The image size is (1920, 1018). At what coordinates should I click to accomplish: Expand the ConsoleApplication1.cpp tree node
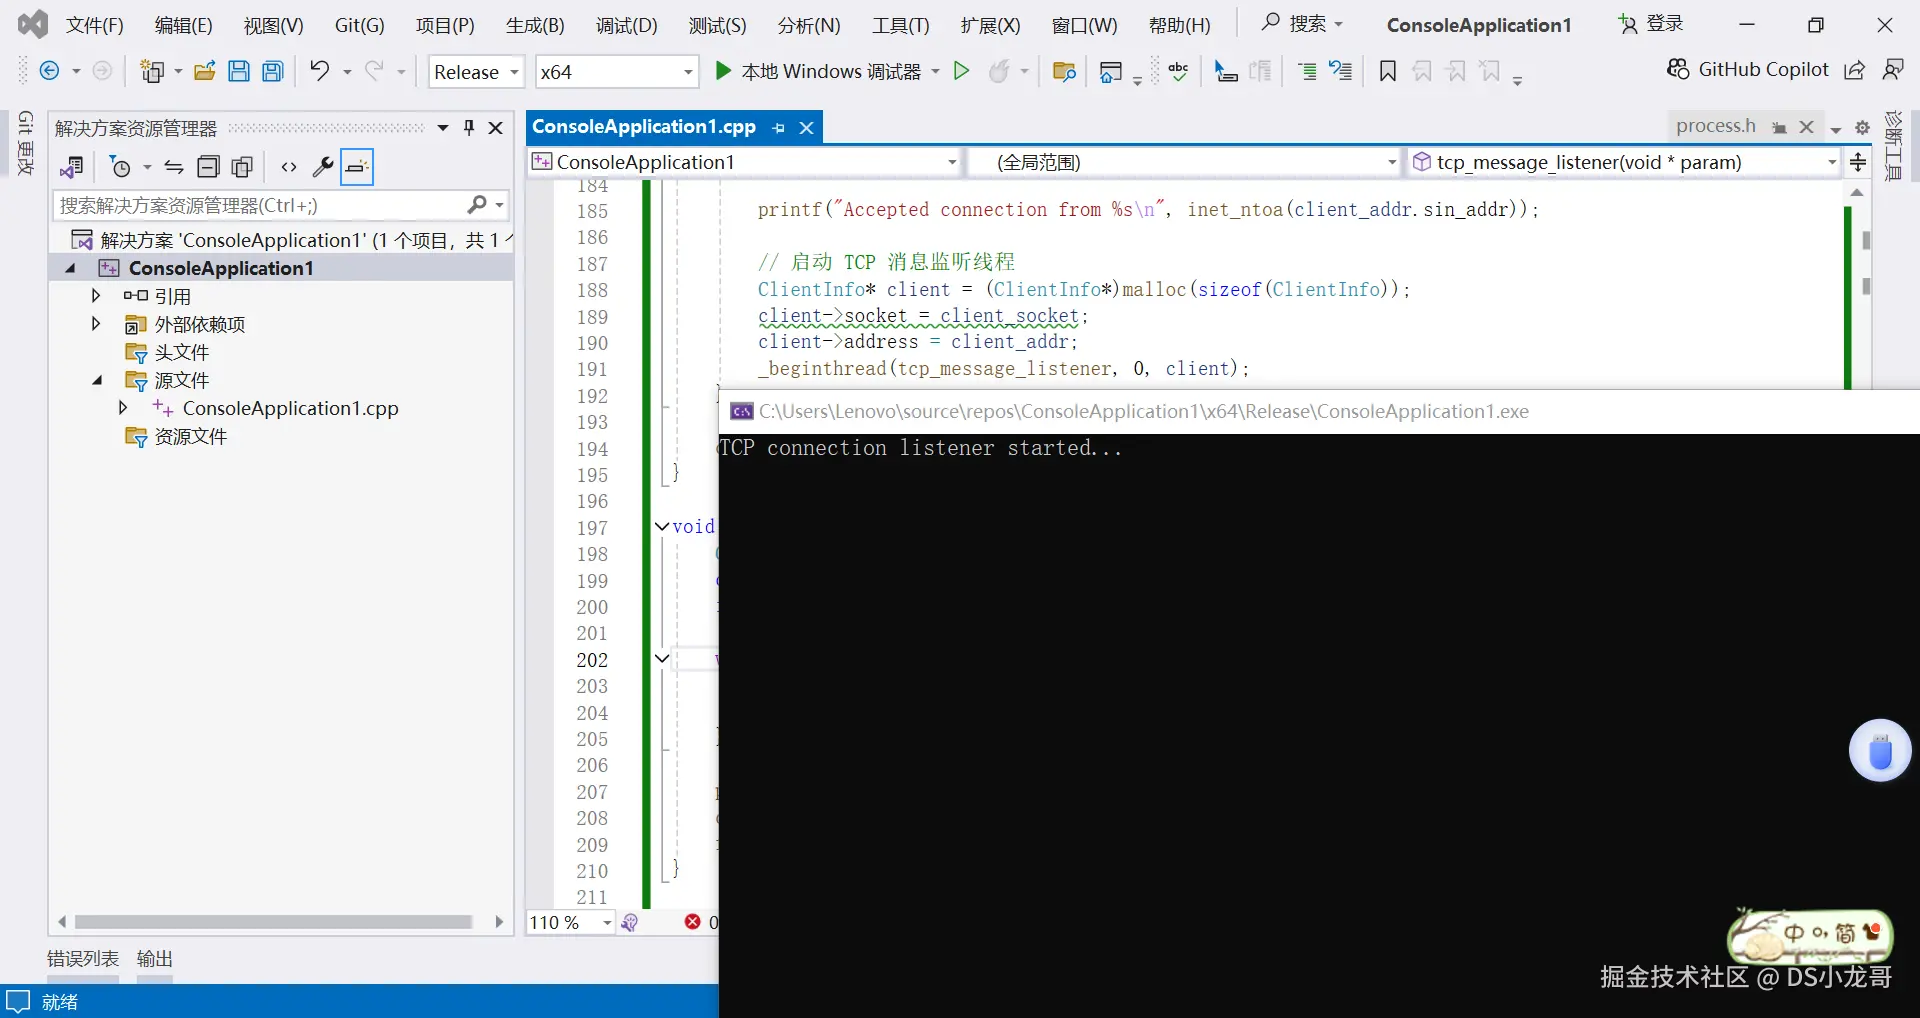(123, 408)
